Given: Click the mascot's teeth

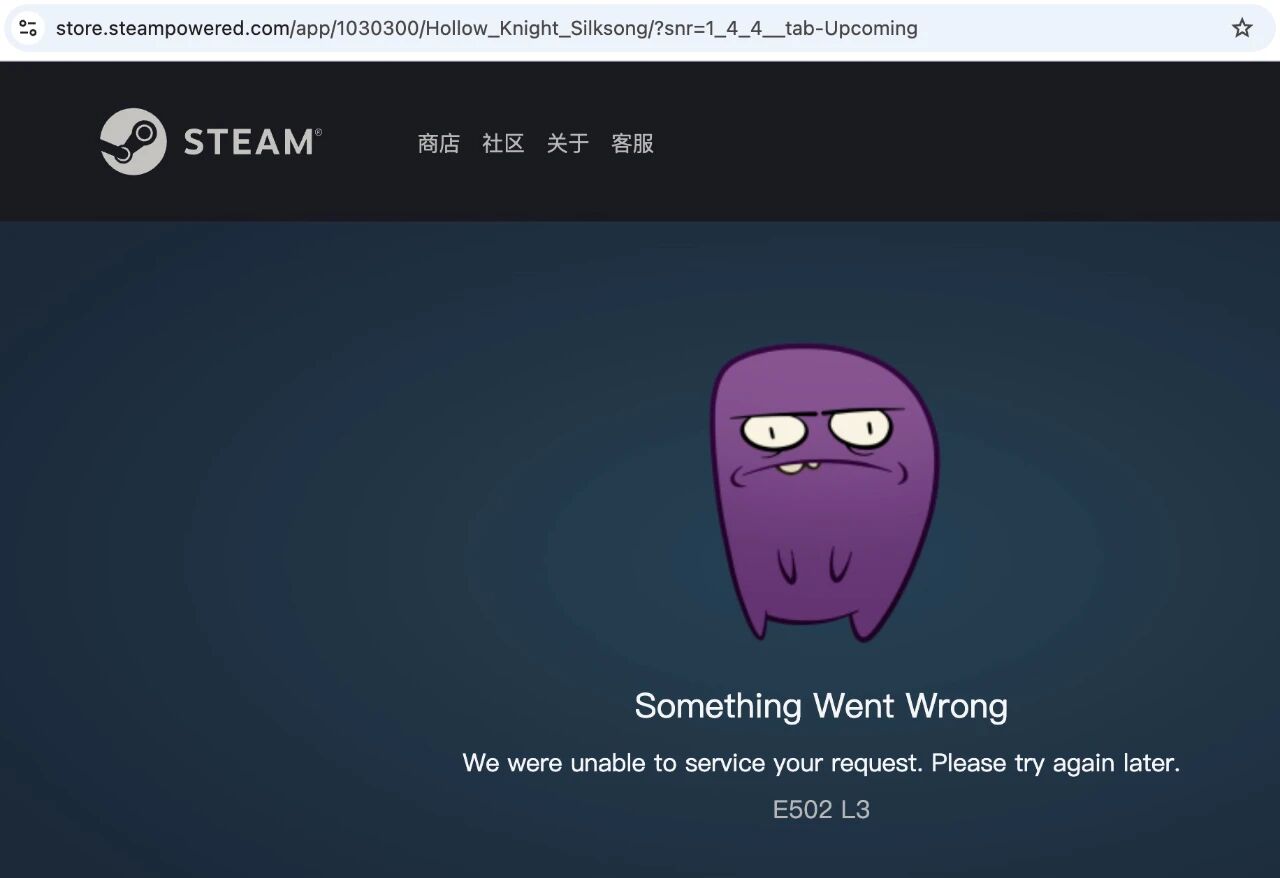Looking at the screenshot, I should [798, 468].
